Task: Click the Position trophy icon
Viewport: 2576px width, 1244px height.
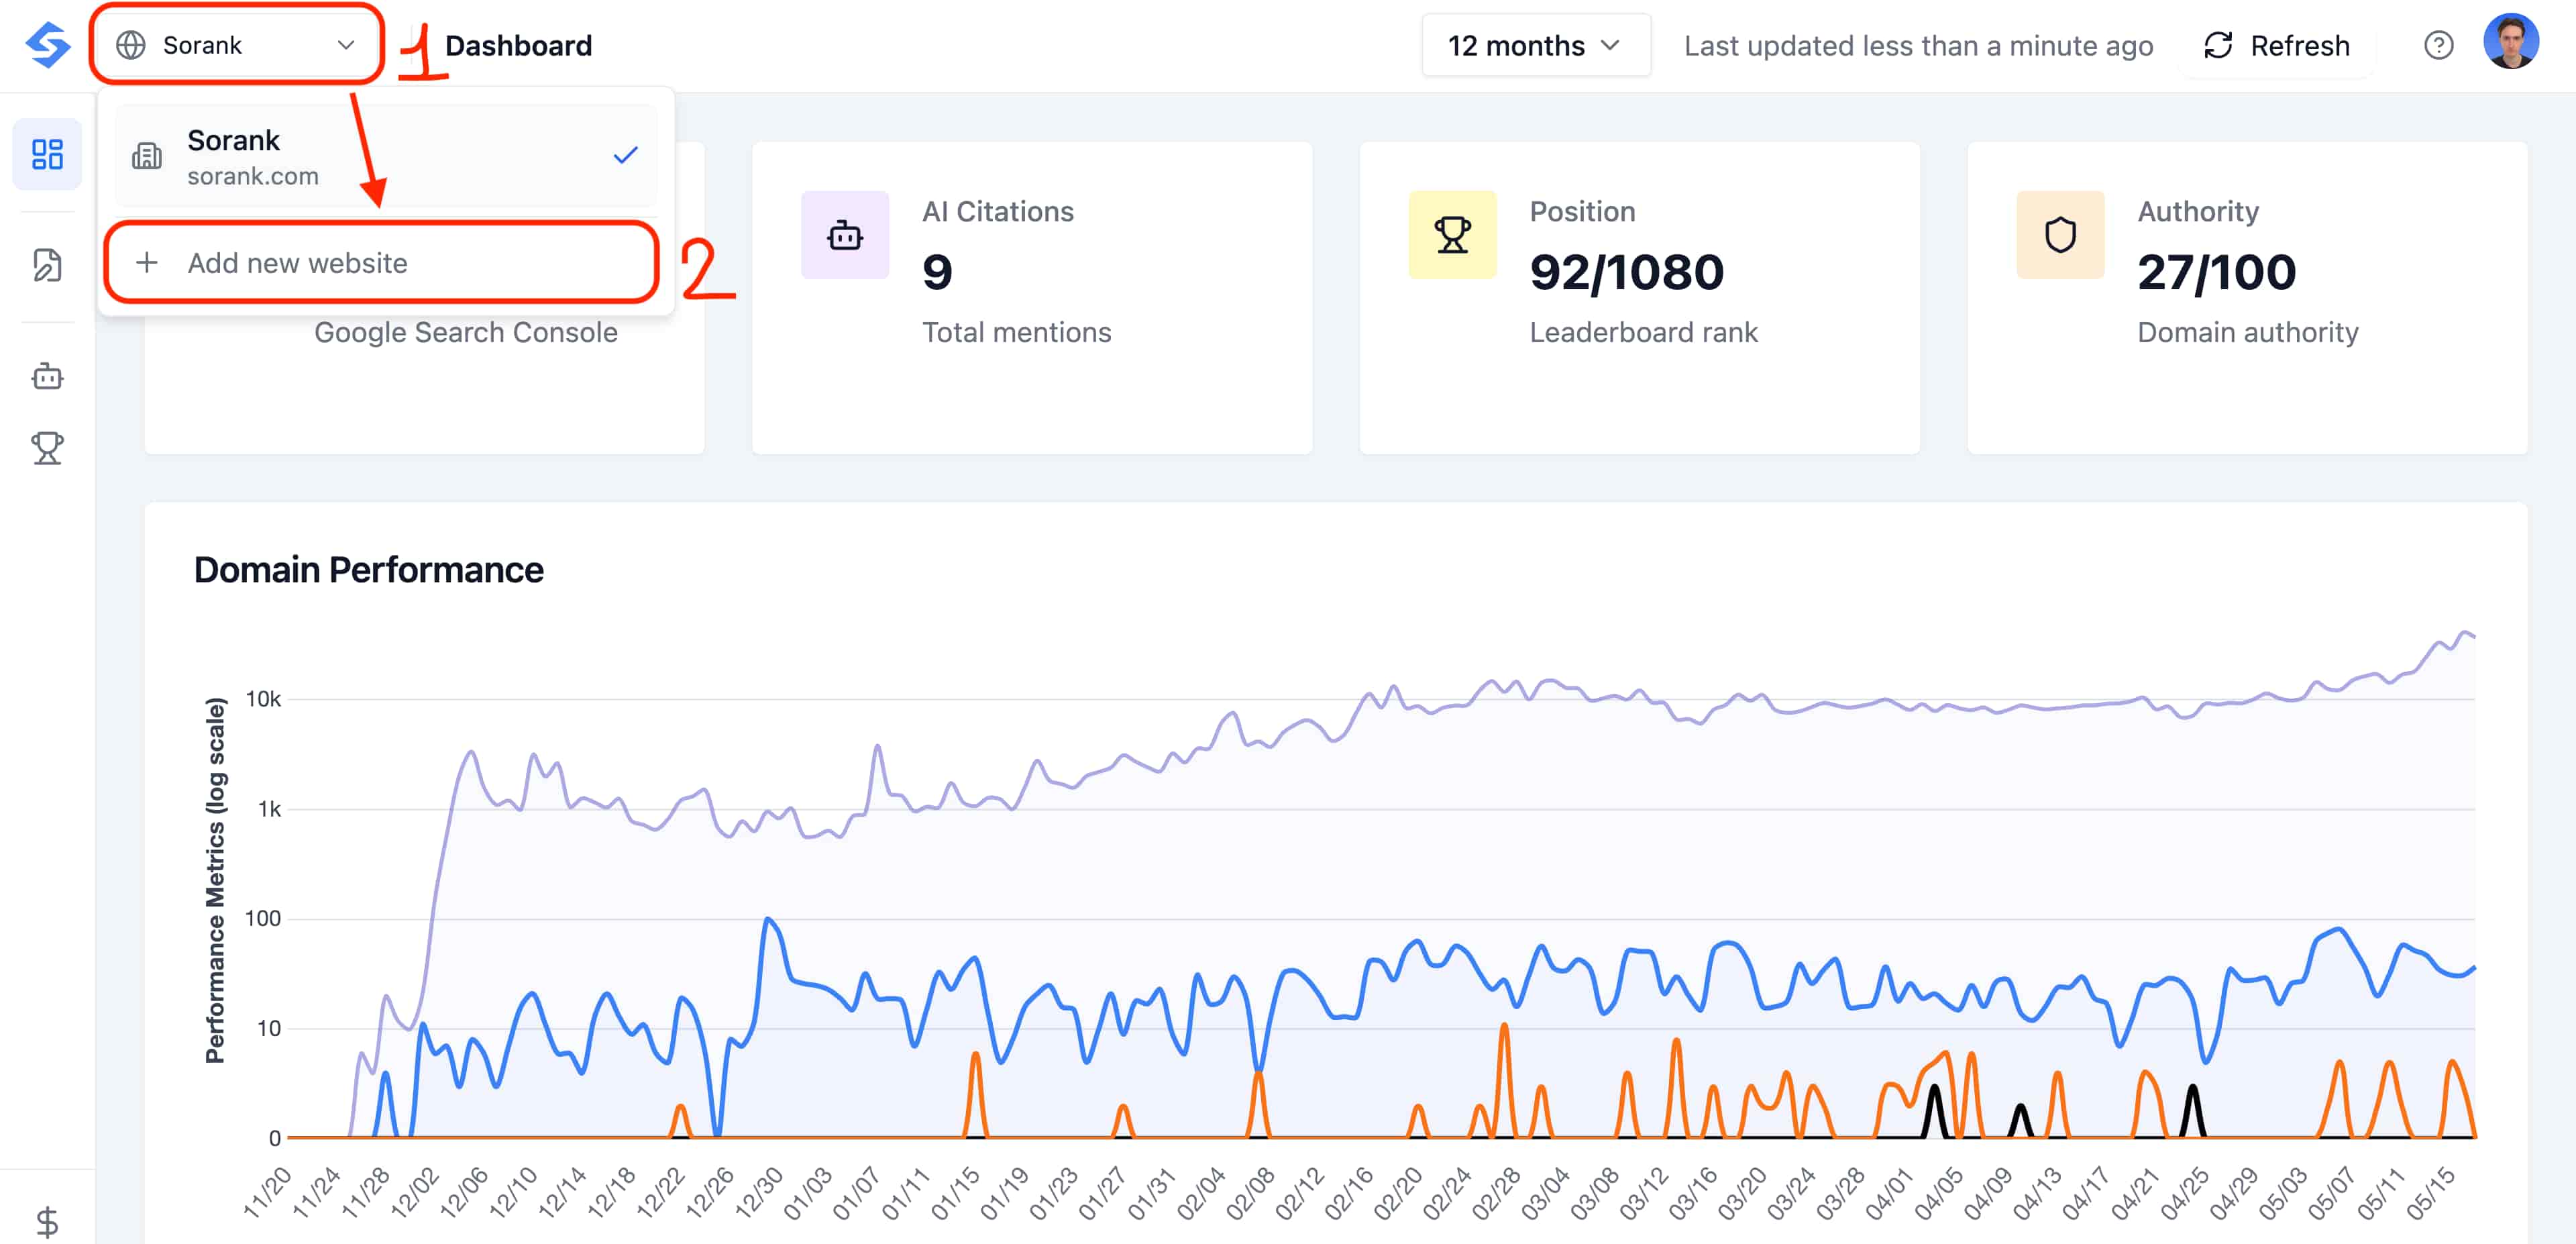Action: pyautogui.click(x=1452, y=235)
